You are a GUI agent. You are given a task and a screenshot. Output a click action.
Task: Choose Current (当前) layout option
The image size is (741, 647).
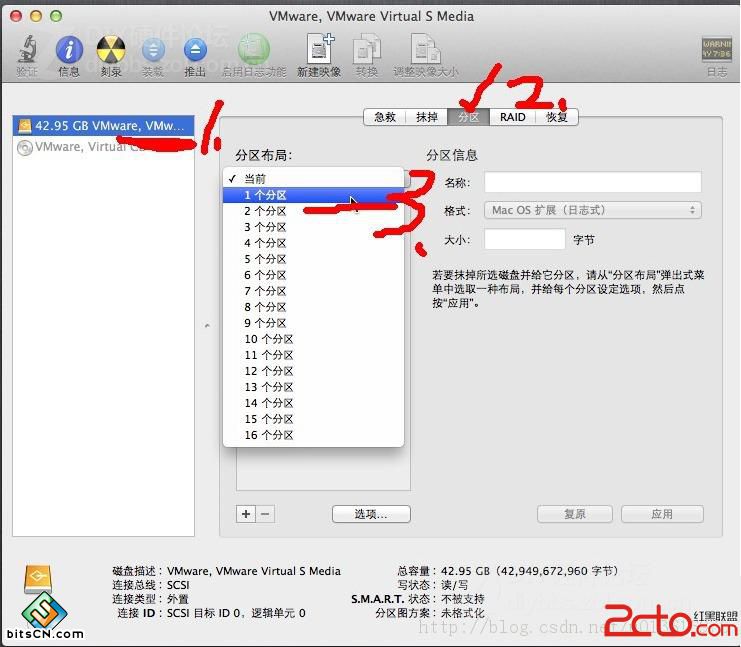[313, 179]
